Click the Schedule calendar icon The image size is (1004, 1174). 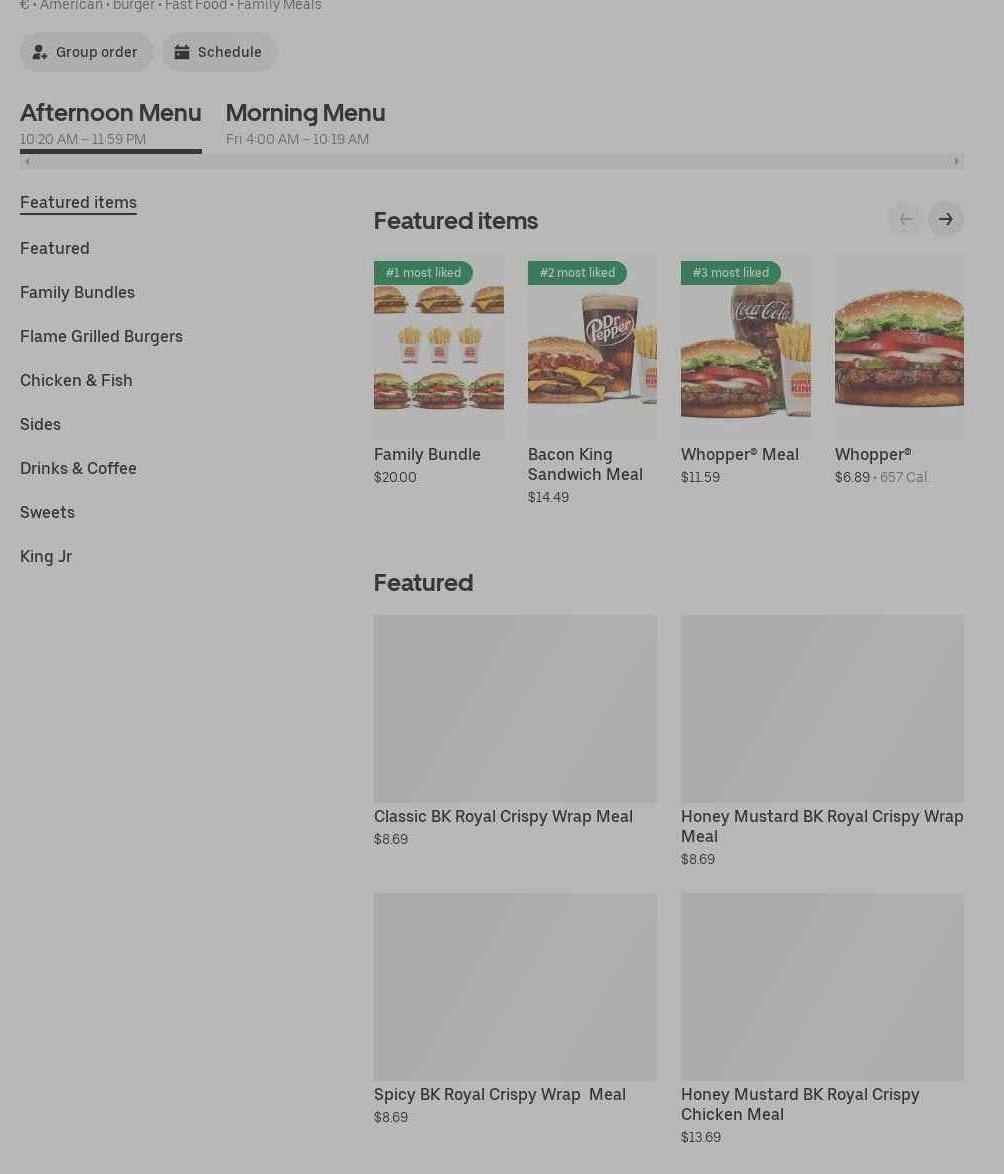click(x=182, y=52)
